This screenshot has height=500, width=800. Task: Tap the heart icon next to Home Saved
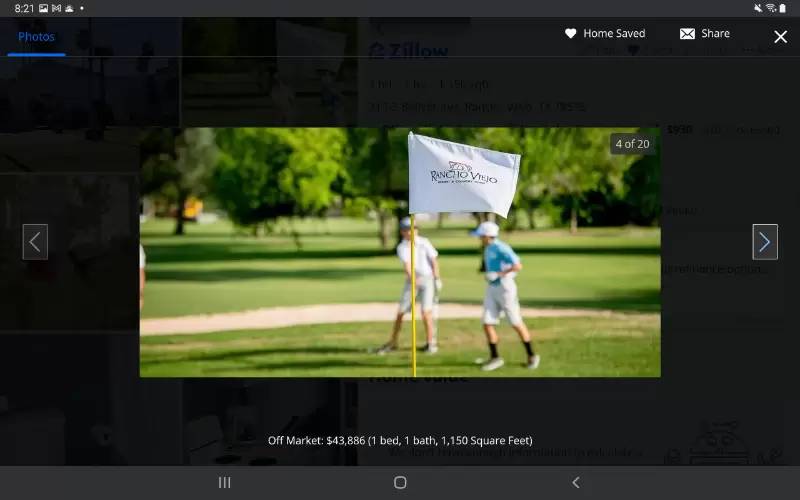(570, 34)
